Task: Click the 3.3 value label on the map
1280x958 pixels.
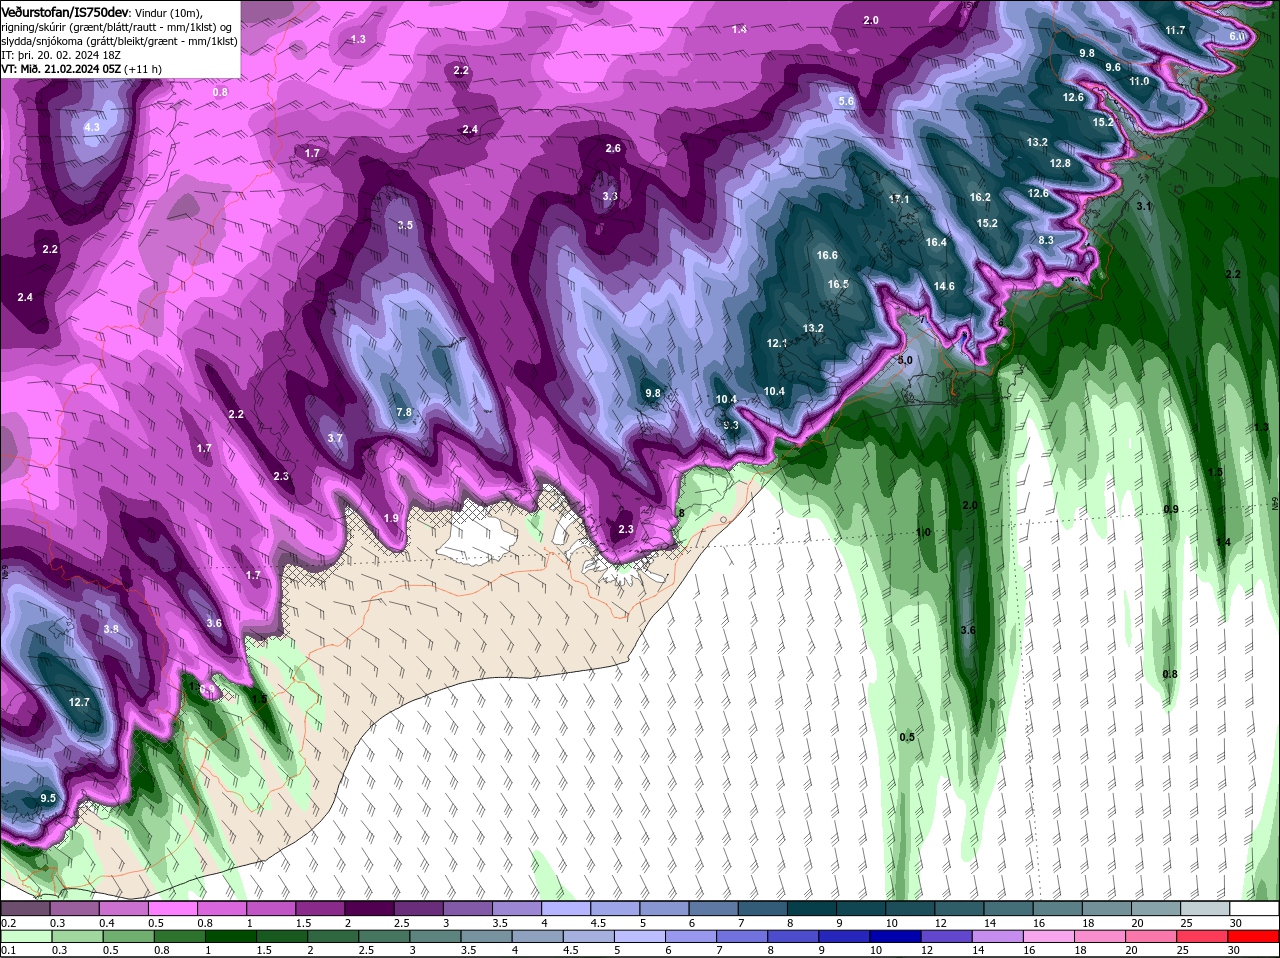Action: point(610,196)
